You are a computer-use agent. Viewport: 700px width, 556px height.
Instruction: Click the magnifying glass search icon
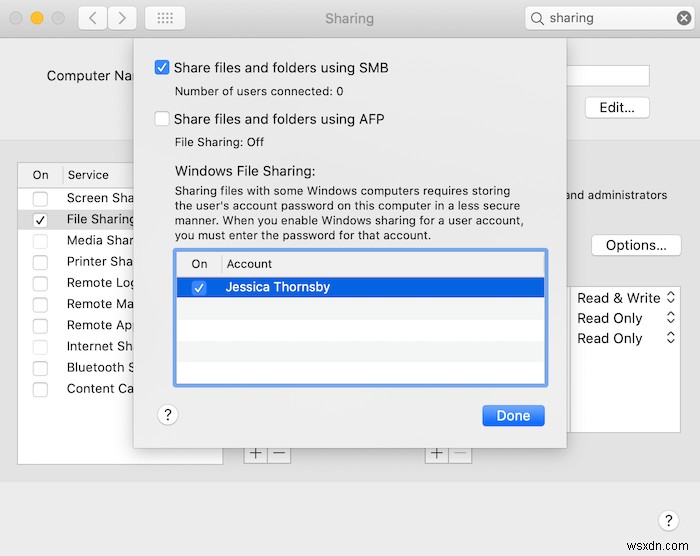[x=537, y=18]
